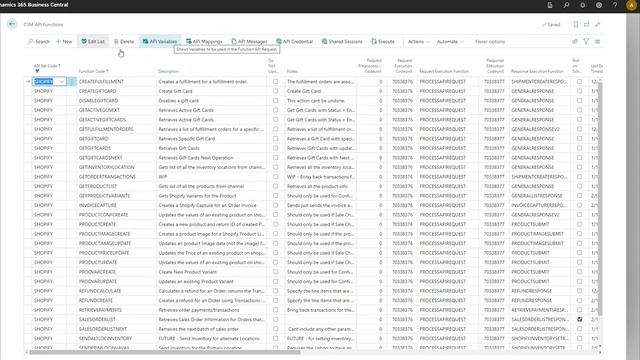
Task: Open API Set Code dropdown in first row
Action: tap(62, 82)
